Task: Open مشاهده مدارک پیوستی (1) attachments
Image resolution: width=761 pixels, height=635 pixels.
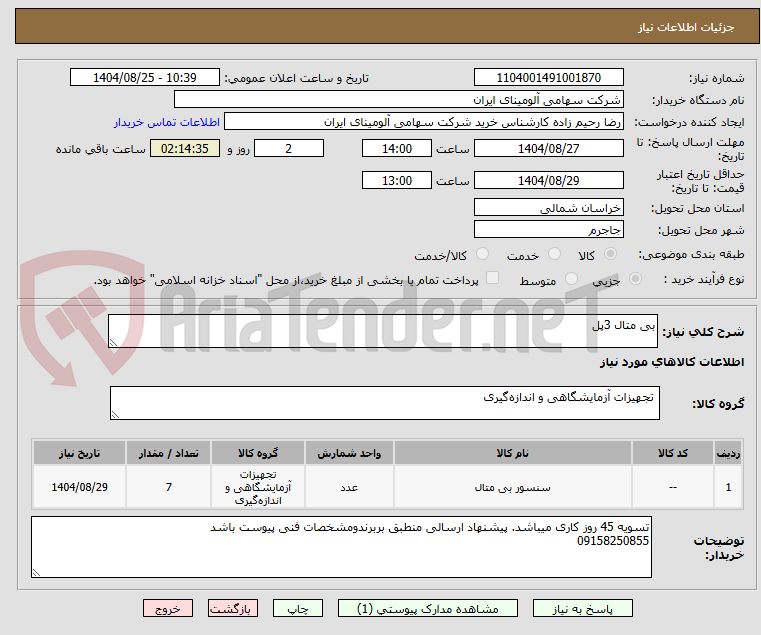Action: (x=428, y=608)
